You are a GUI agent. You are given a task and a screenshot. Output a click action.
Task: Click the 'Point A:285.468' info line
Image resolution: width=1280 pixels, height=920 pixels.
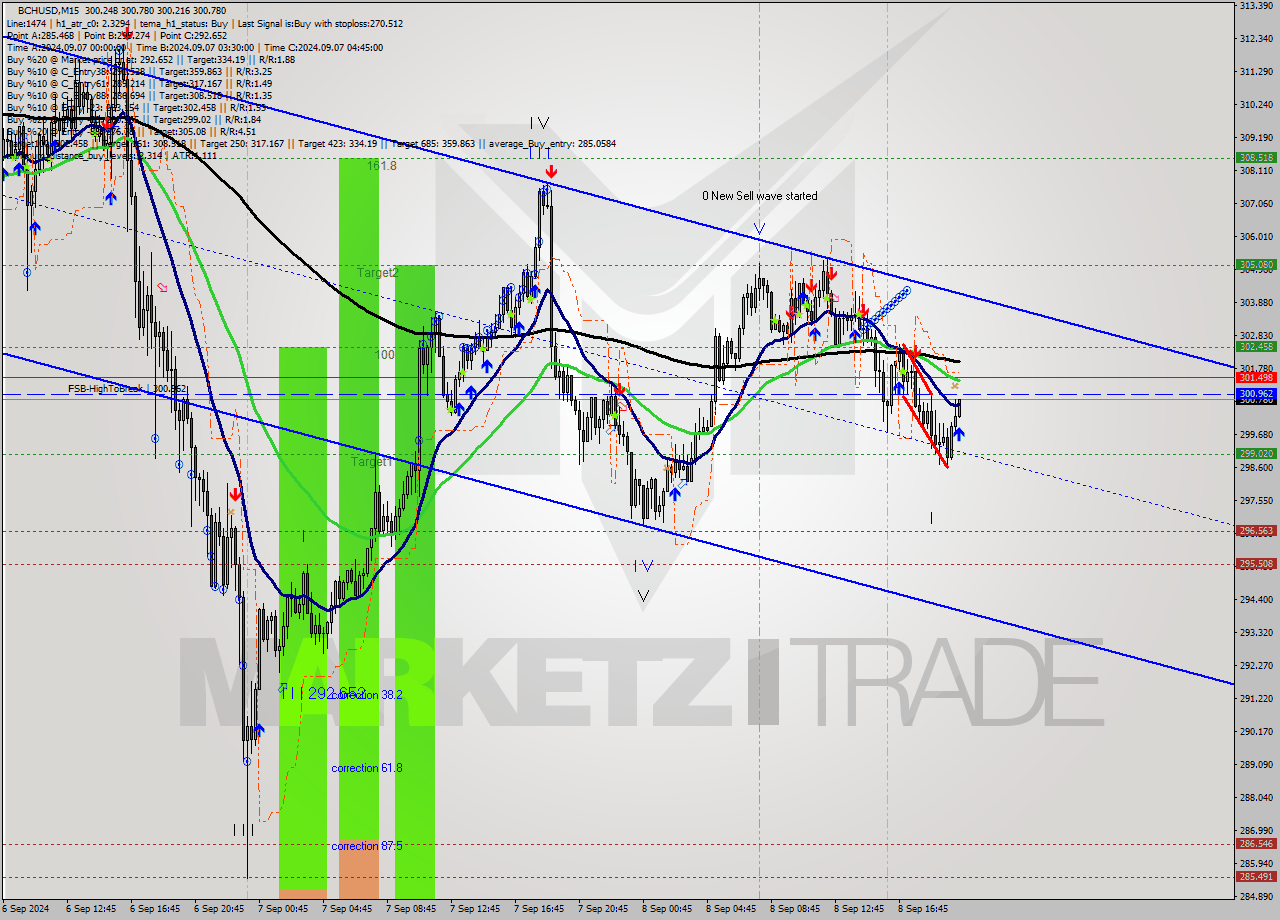pos(40,35)
